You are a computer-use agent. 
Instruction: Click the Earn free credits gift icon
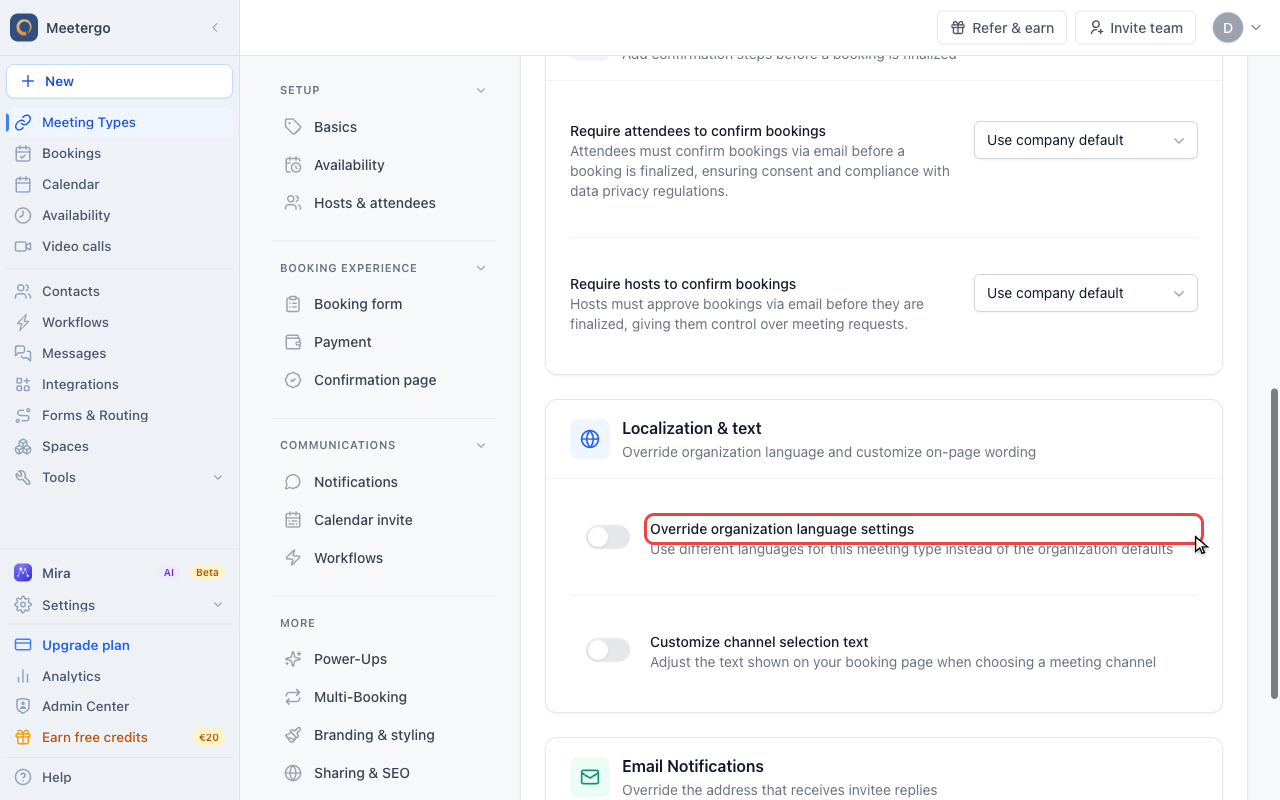tap(23, 737)
